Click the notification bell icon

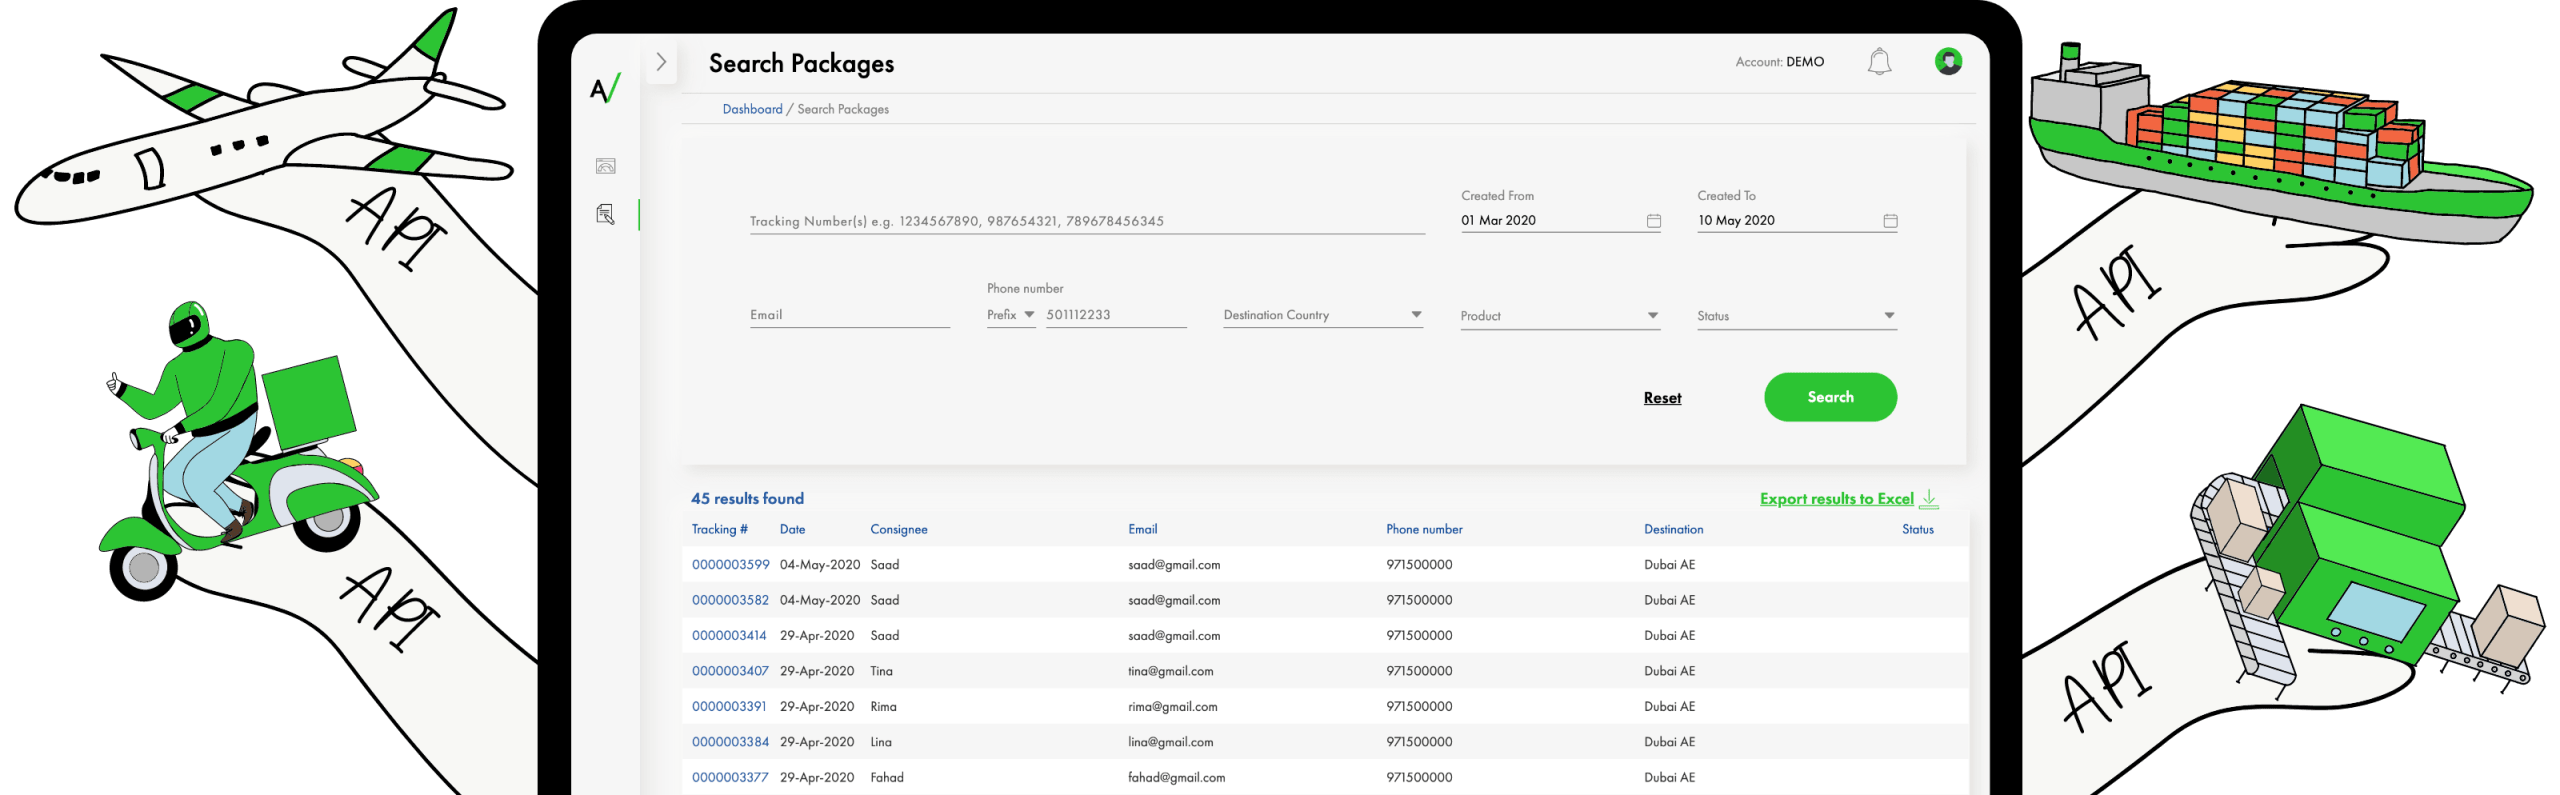pos(1879,62)
